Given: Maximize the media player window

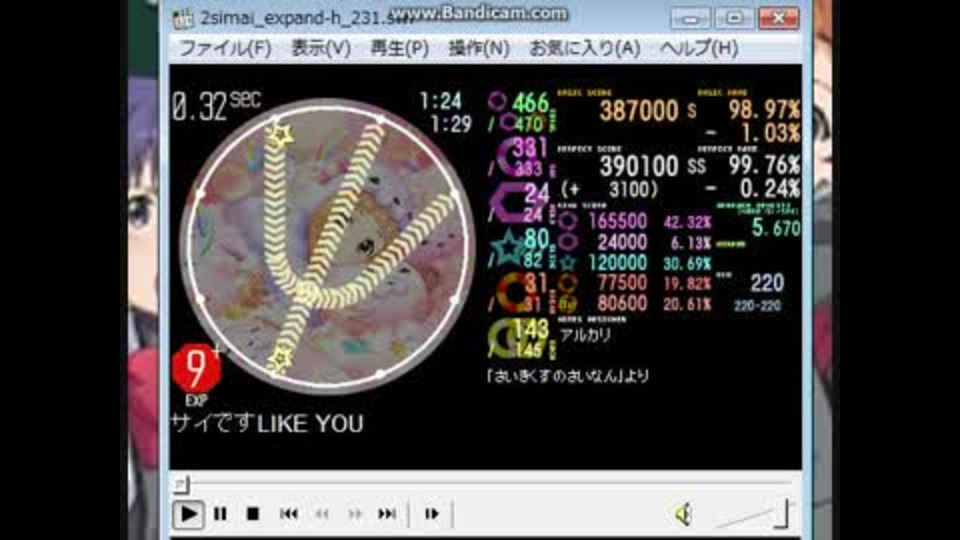Looking at the screenshot, I should (734, 18).
